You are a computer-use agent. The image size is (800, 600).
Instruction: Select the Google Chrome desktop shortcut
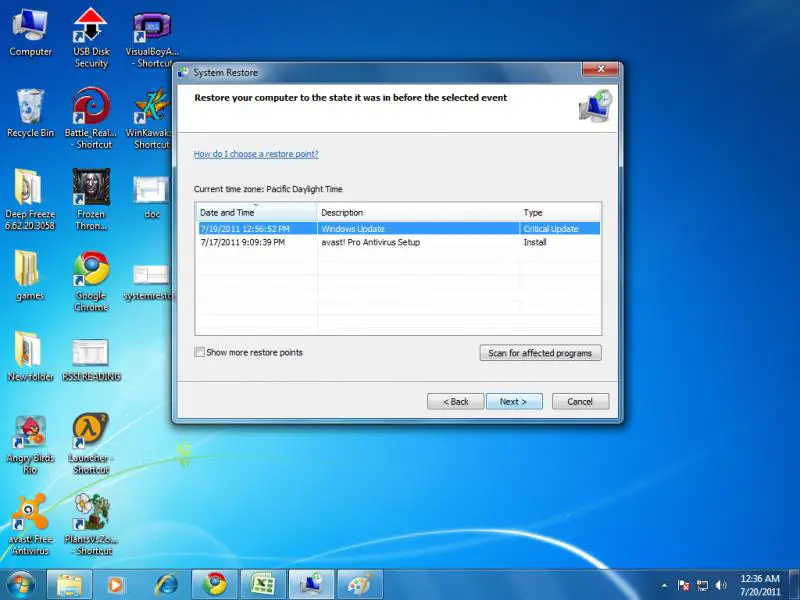[91, 281]
